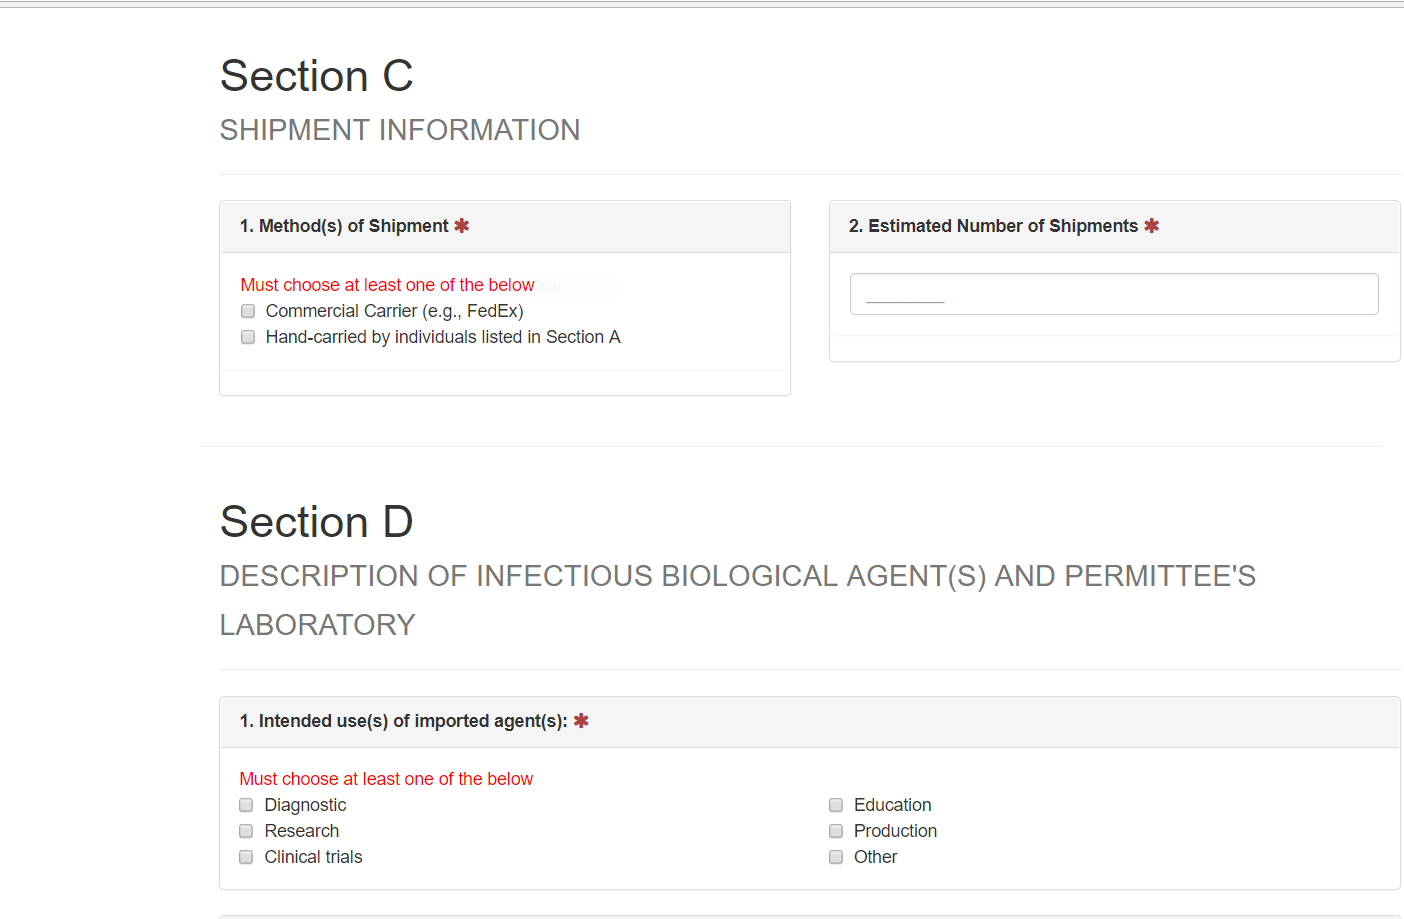The image size is (1404, 919).
Task: Click the red error message under Method(s) of Shipment
Action: click(x=387, y=285)
